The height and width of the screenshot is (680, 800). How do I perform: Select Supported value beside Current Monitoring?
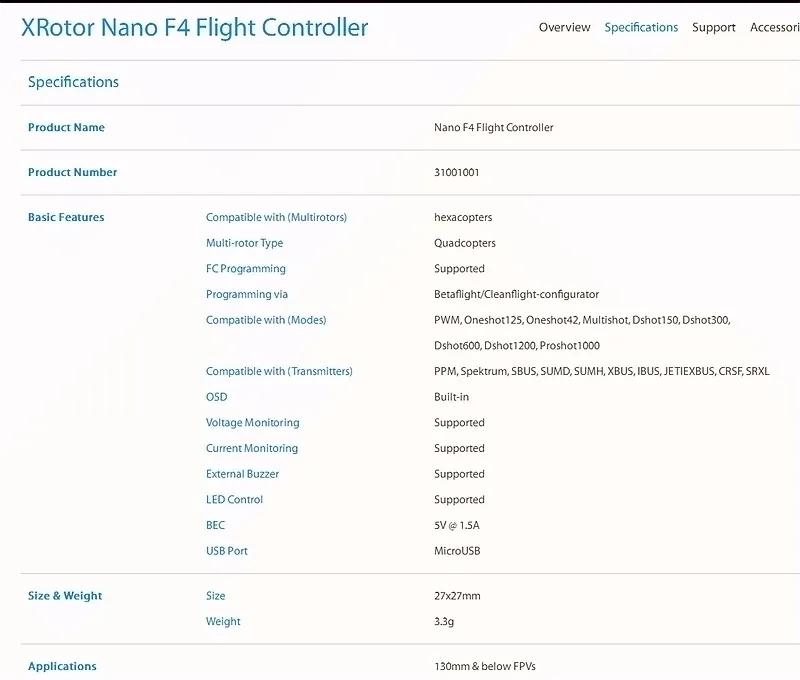pyautogui.click(x=459, y=448)
